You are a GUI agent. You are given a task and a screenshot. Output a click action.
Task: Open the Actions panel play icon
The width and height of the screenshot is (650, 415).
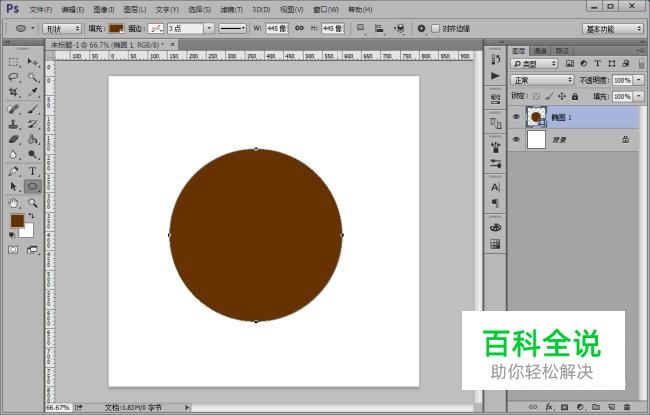(x=495, y=76)
